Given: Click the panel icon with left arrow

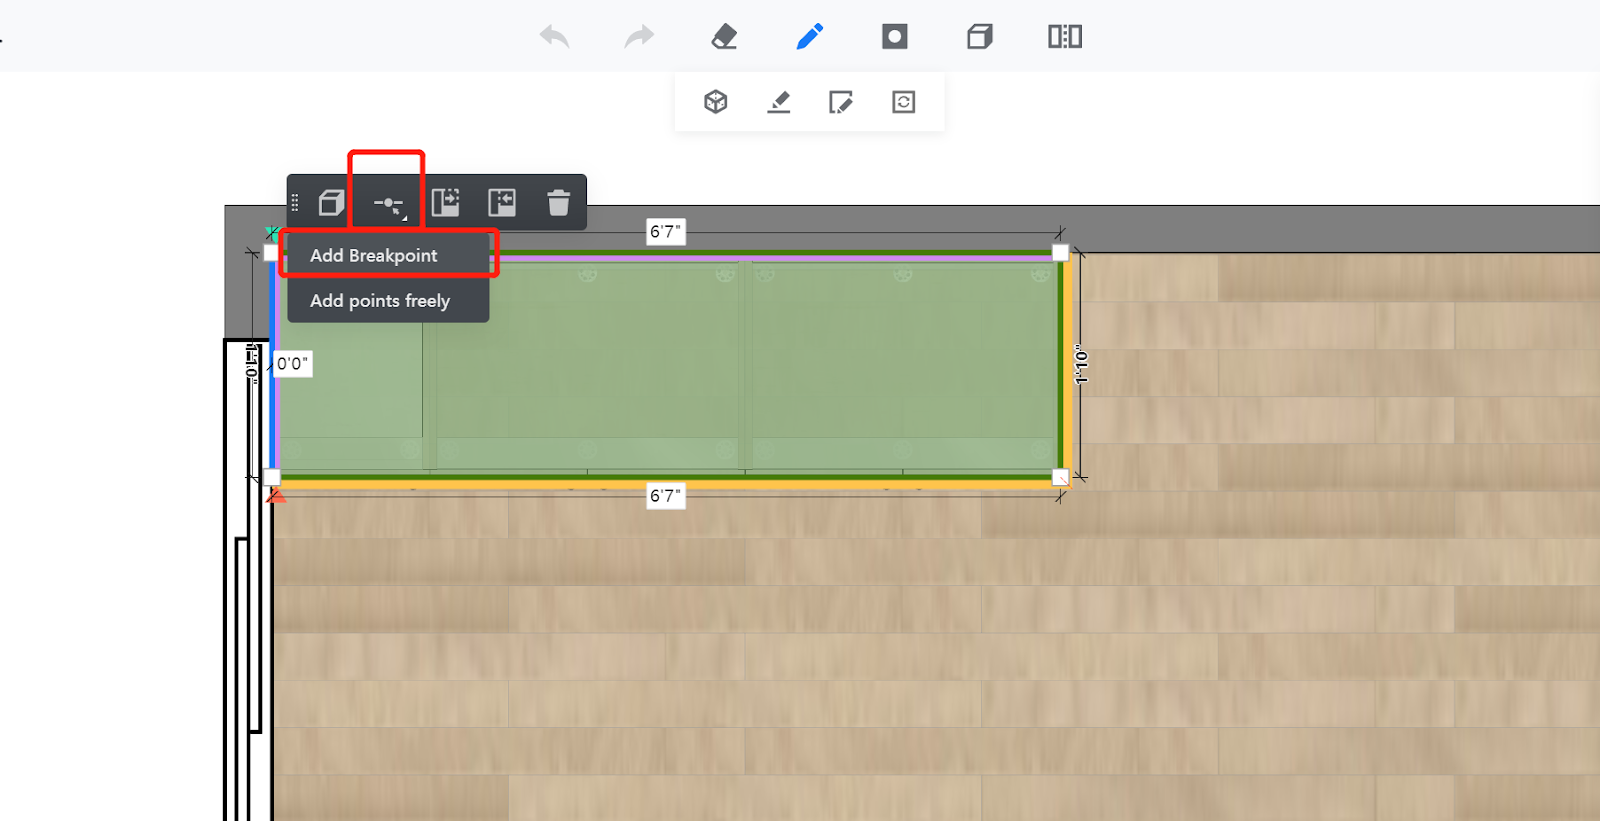Looking at the screenshot, I should (x=502, y=203).
